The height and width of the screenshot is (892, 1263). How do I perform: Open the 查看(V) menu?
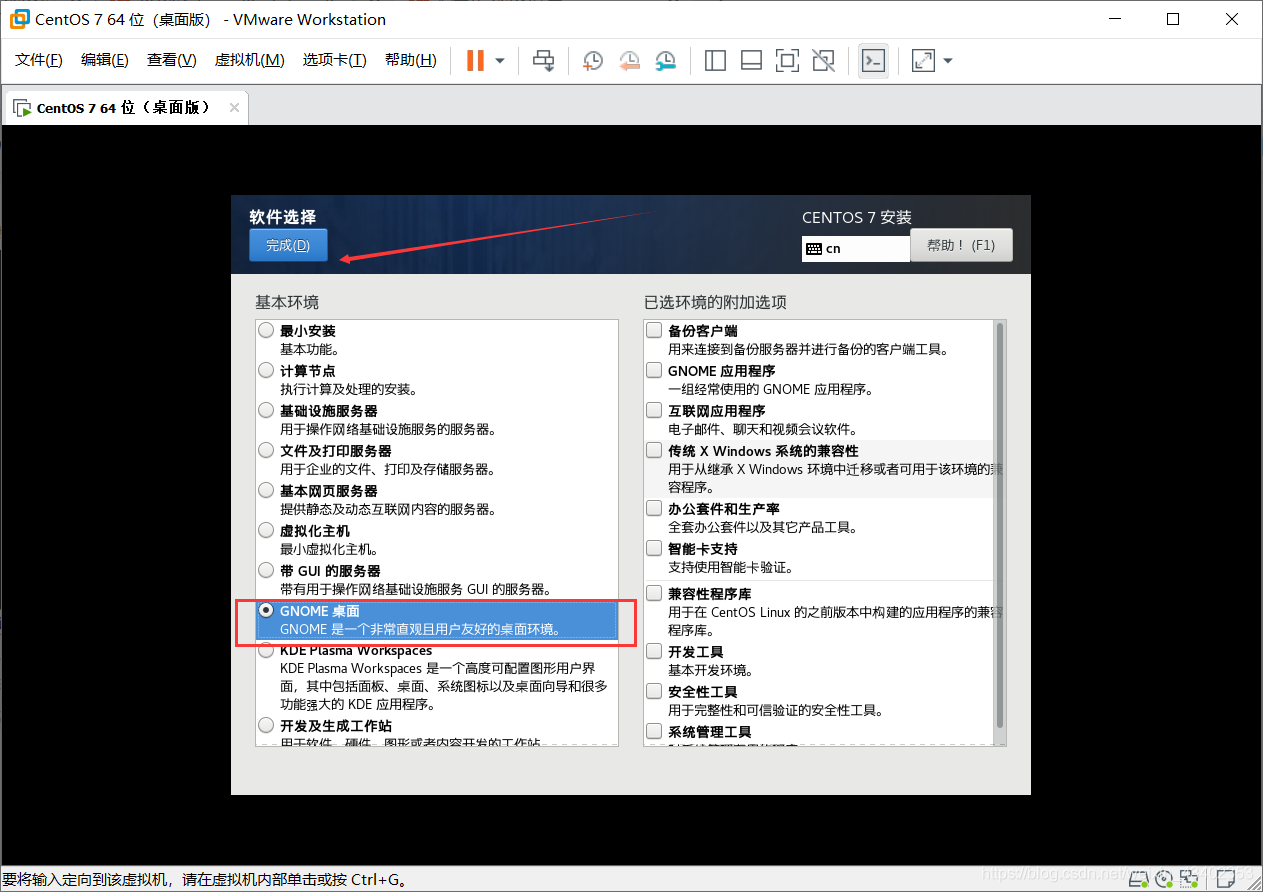click(172, 61)
